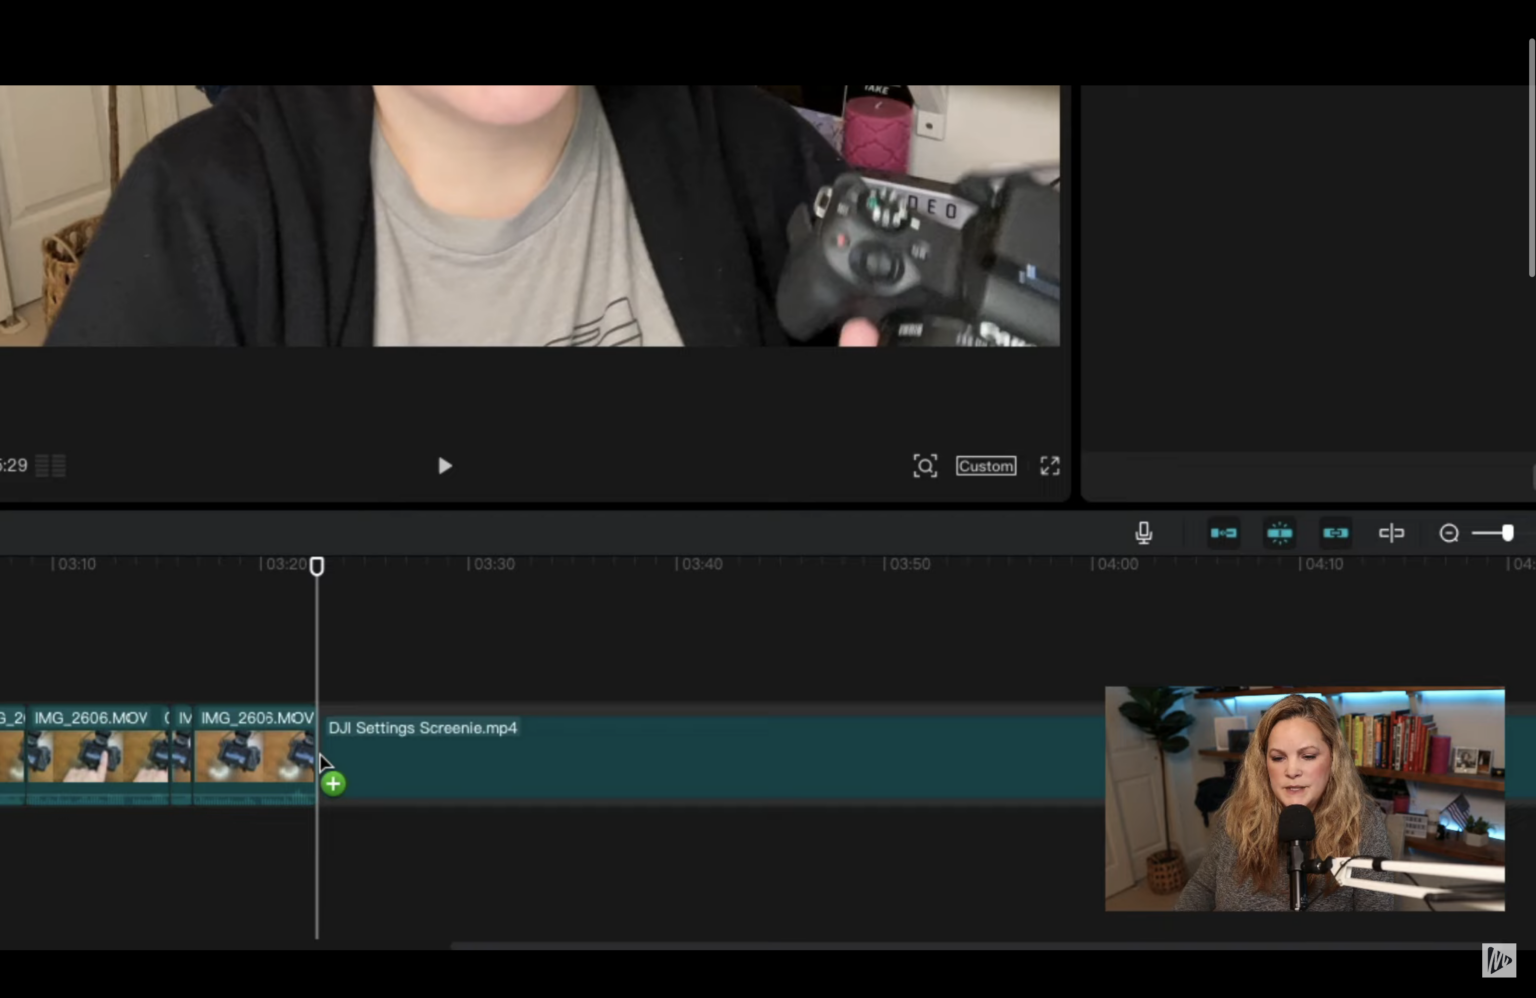Enter fullscreen preview with the expand icon
This screenshot has height=998, width=1536.
click(x=1049, y=465)
